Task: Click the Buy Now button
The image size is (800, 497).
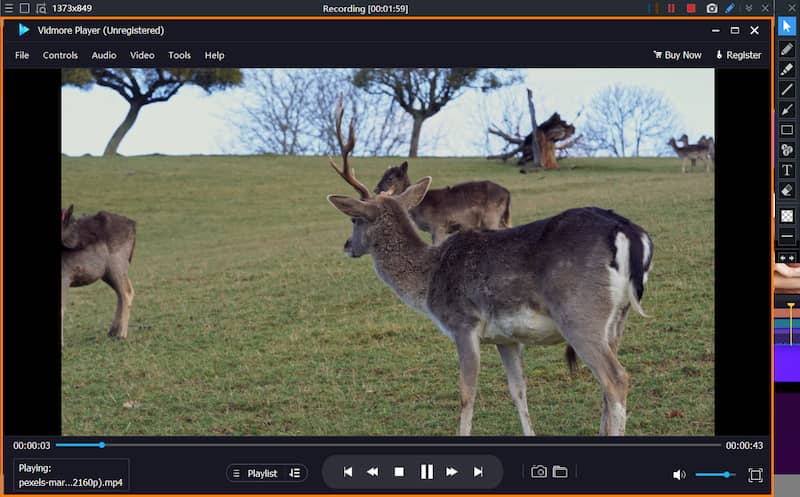Action: [x=677, y=55]
